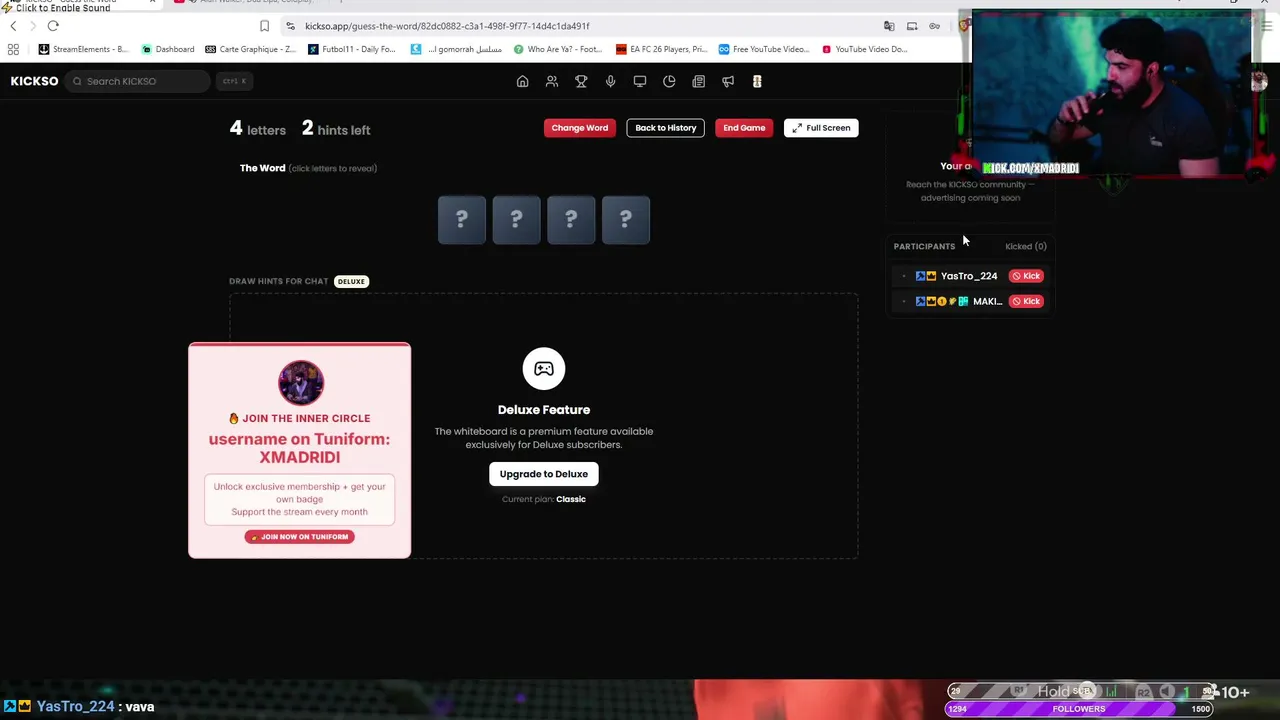Click the YasTro_224 participant name

(x=969, y=276)
